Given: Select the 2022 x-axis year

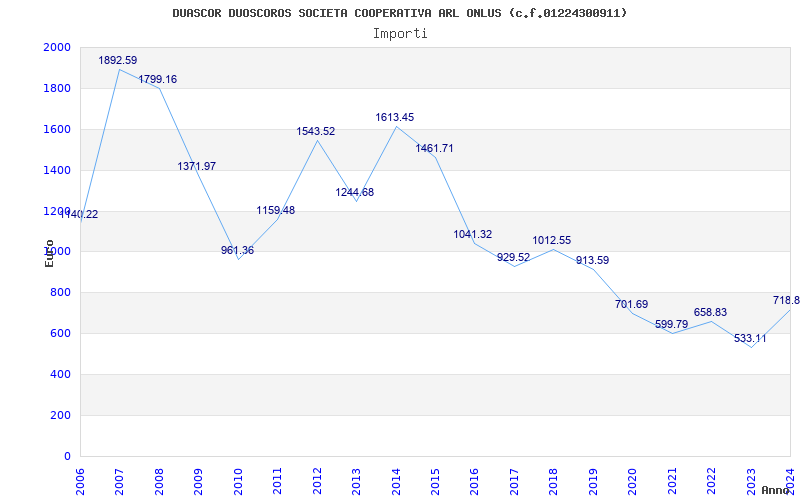Looking at the screenshot, I should click(711, 481).
